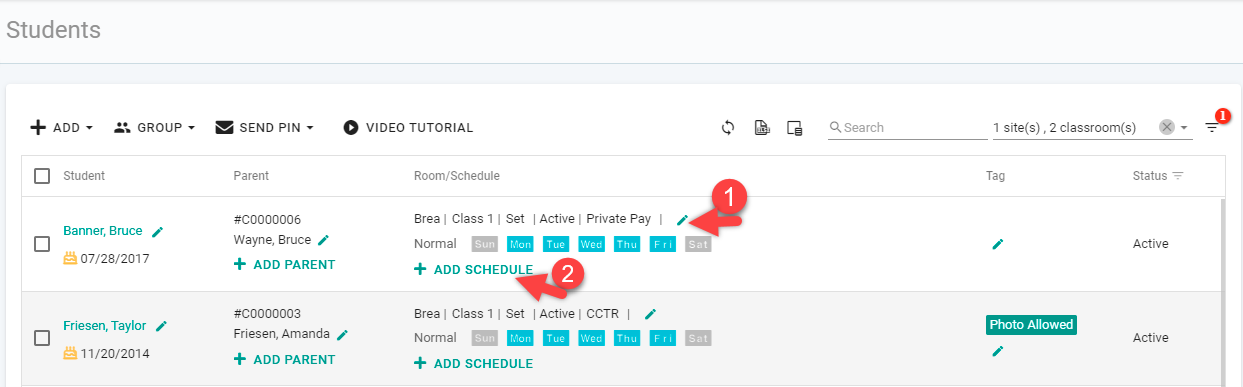Screen dimensions: 1243x387
Task: Expand the site and classroom selector arrow
Action: coord(1185,128)
